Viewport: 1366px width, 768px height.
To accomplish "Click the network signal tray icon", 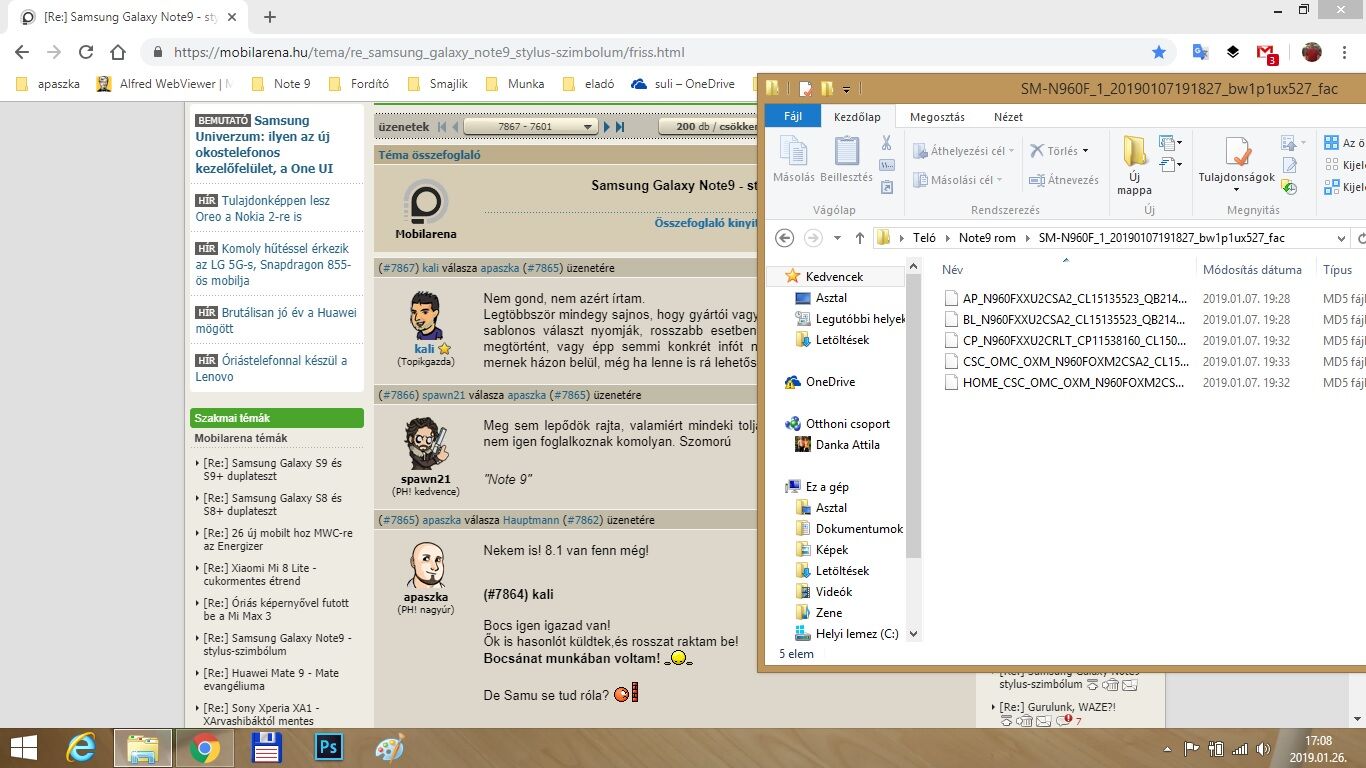I will coord(1240,748).
